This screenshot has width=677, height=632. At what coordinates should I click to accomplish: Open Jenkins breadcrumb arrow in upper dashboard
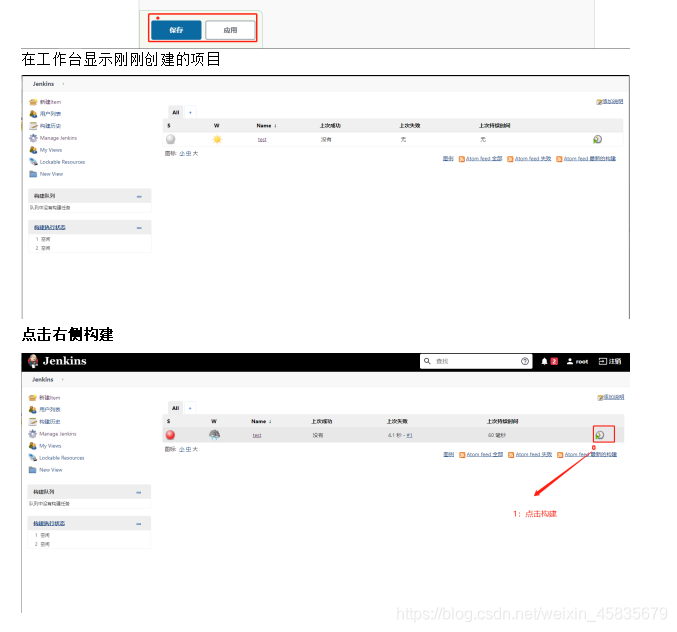(x=63, y=84)
